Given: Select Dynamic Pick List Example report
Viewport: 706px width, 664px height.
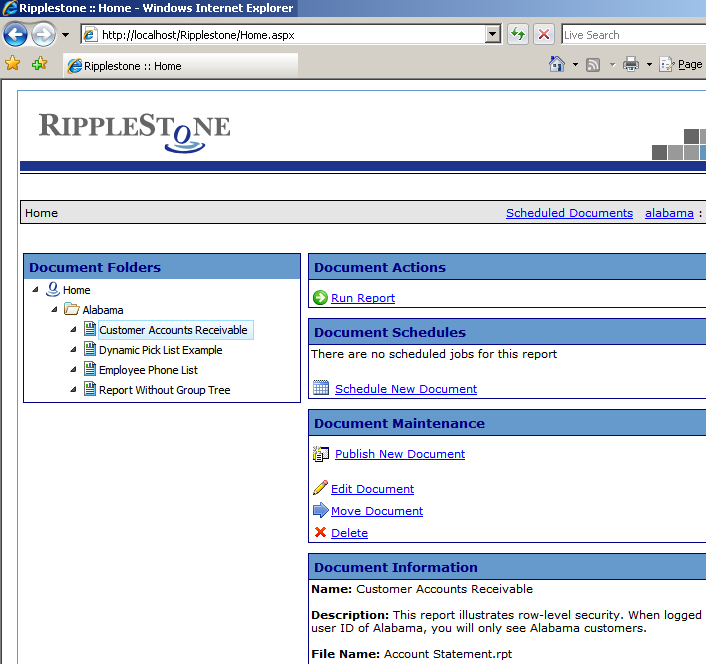Looking at the screenshot, I should click(x=161, y=350).
